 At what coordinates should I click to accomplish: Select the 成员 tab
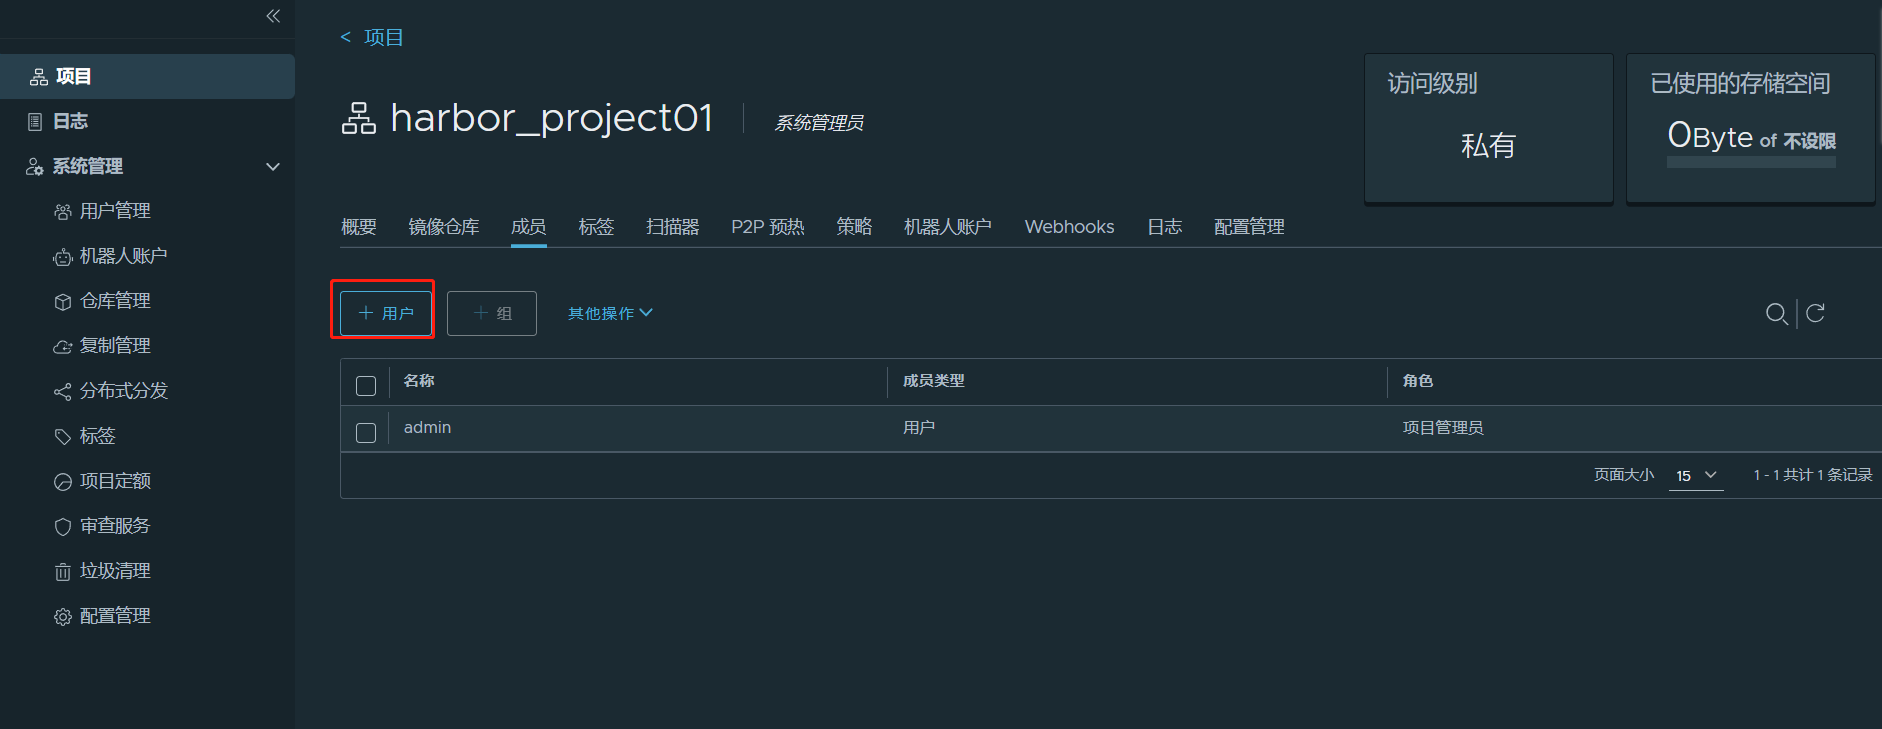click(x=529, y=227)
